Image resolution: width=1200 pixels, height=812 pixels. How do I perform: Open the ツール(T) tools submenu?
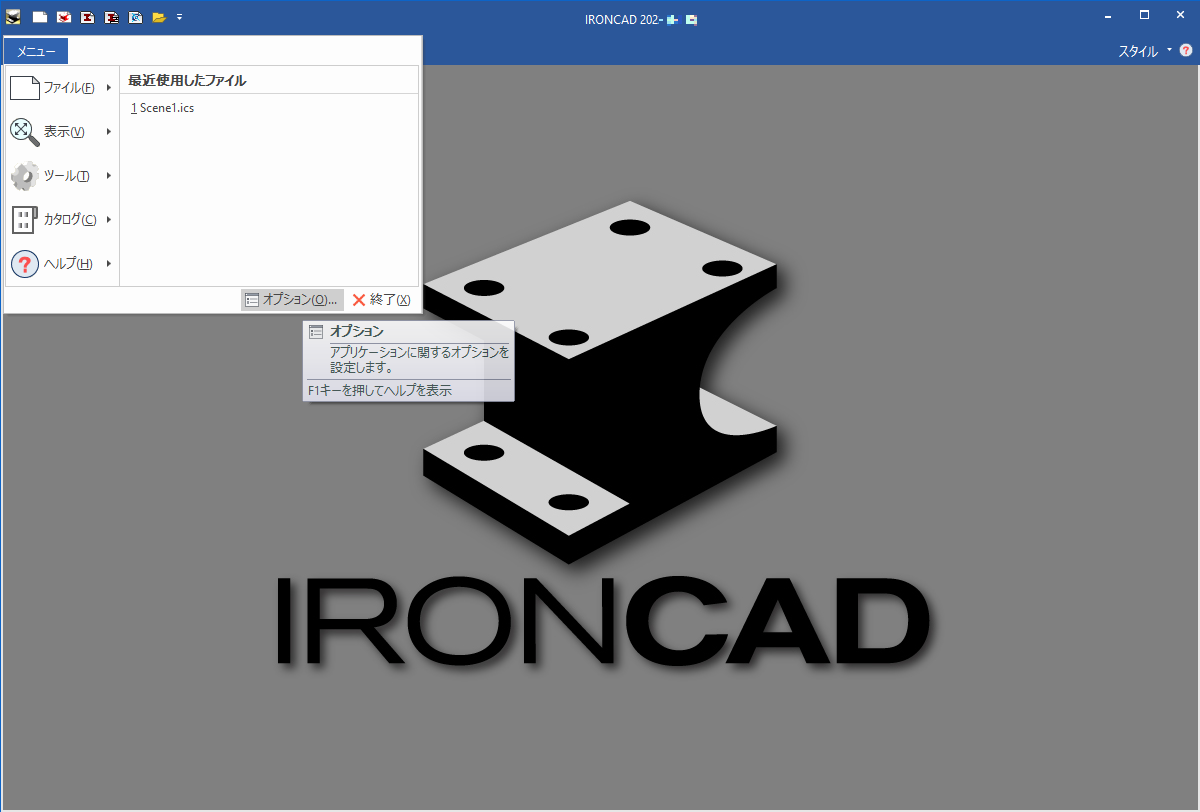(x=61, y=176)
